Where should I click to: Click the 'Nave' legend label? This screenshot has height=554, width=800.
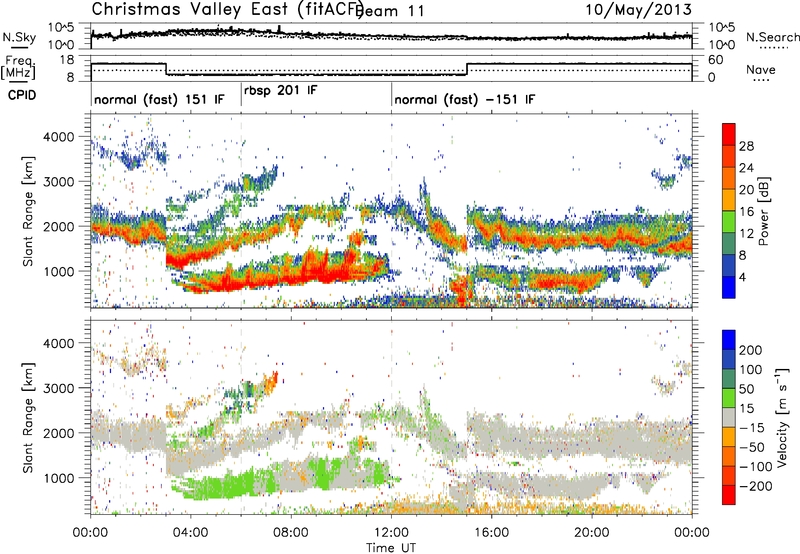pos(761,69)
